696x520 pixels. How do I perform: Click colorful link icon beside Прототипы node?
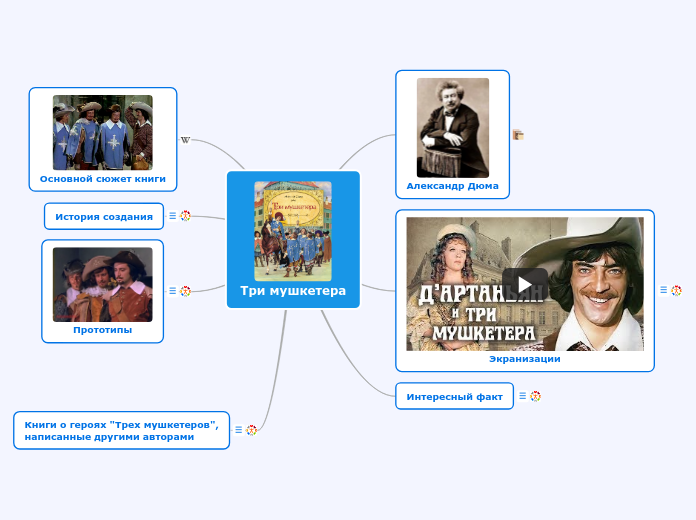pyautogui.click(x=185, y=291)
